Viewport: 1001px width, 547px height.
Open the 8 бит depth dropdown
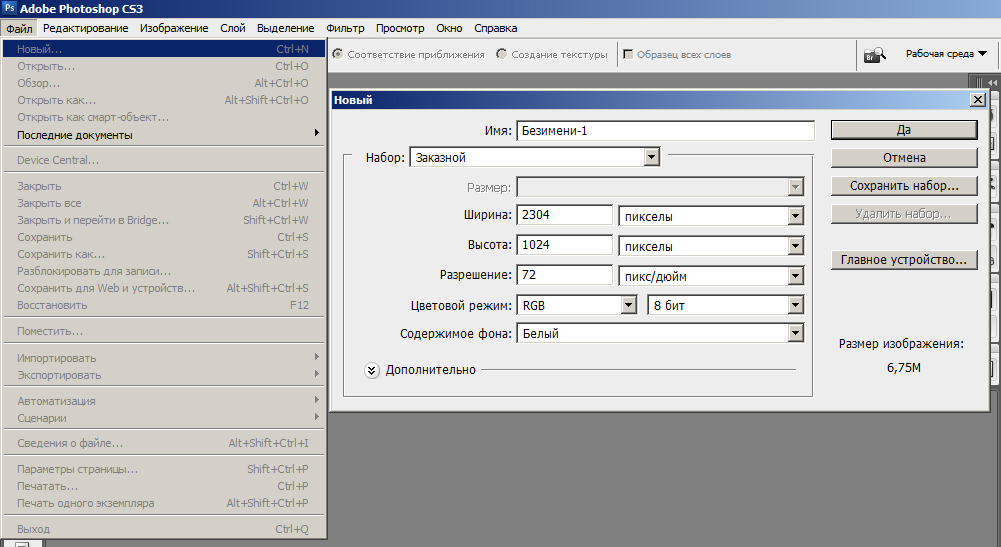click(795, 306)
